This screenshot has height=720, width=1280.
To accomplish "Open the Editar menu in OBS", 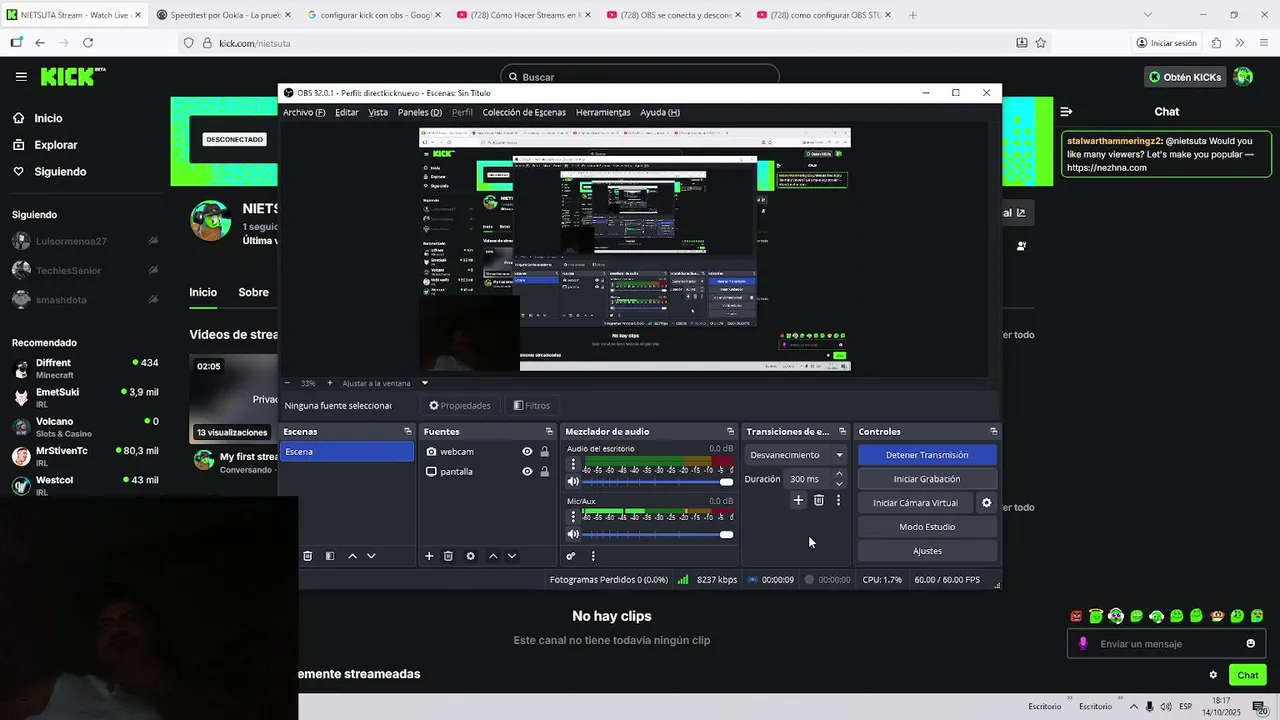I will coord(347,113).
